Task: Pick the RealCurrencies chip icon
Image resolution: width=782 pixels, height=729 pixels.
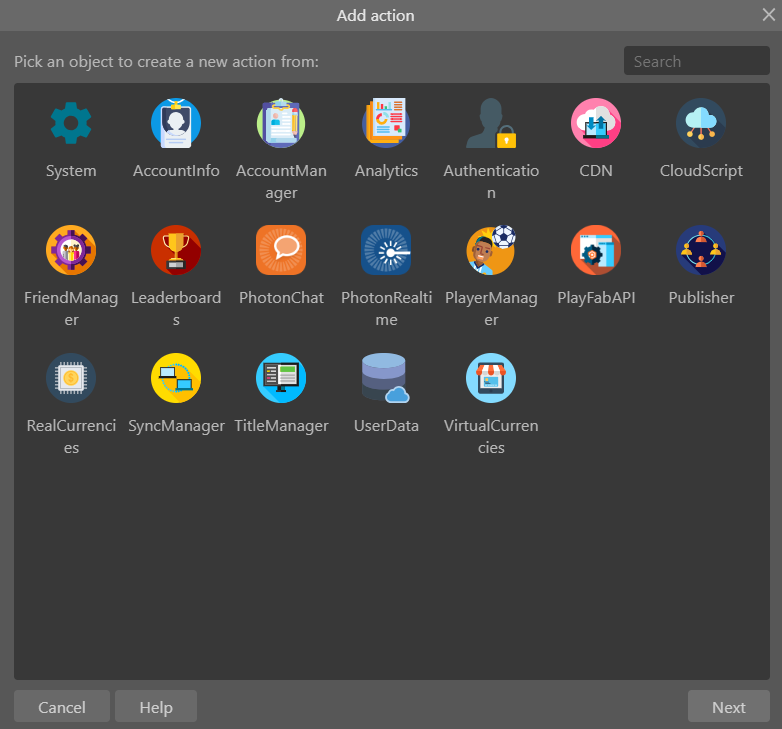Action: pyautogui.click(x=71, y=378)
